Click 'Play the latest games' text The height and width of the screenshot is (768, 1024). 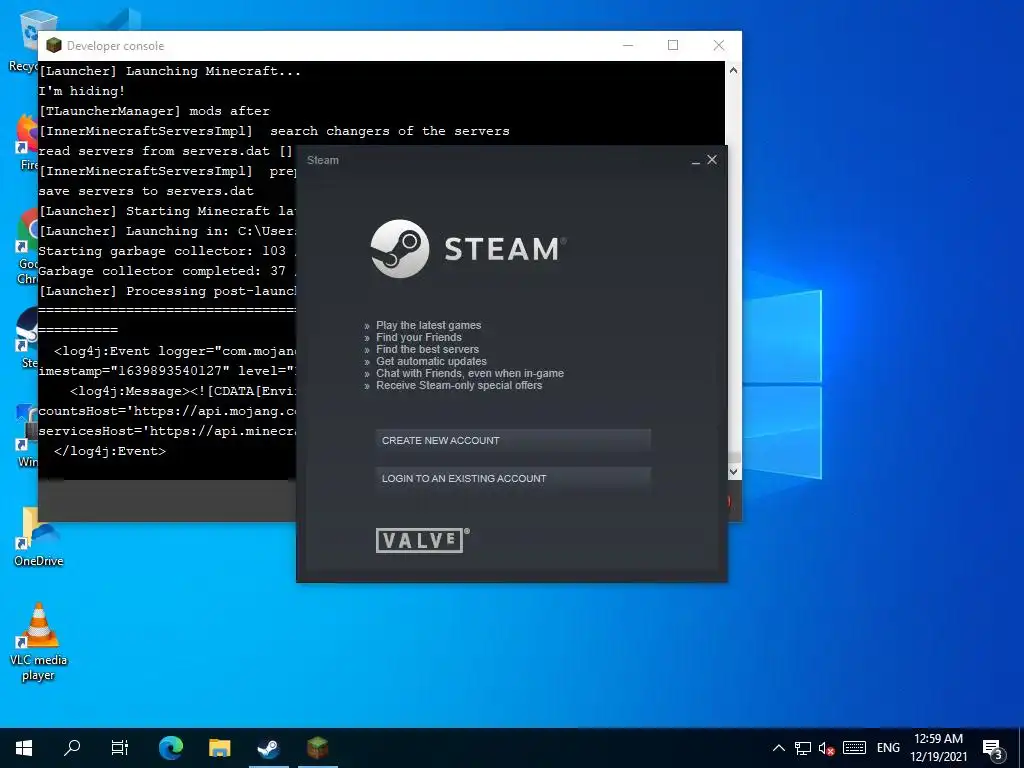[428, 325]
